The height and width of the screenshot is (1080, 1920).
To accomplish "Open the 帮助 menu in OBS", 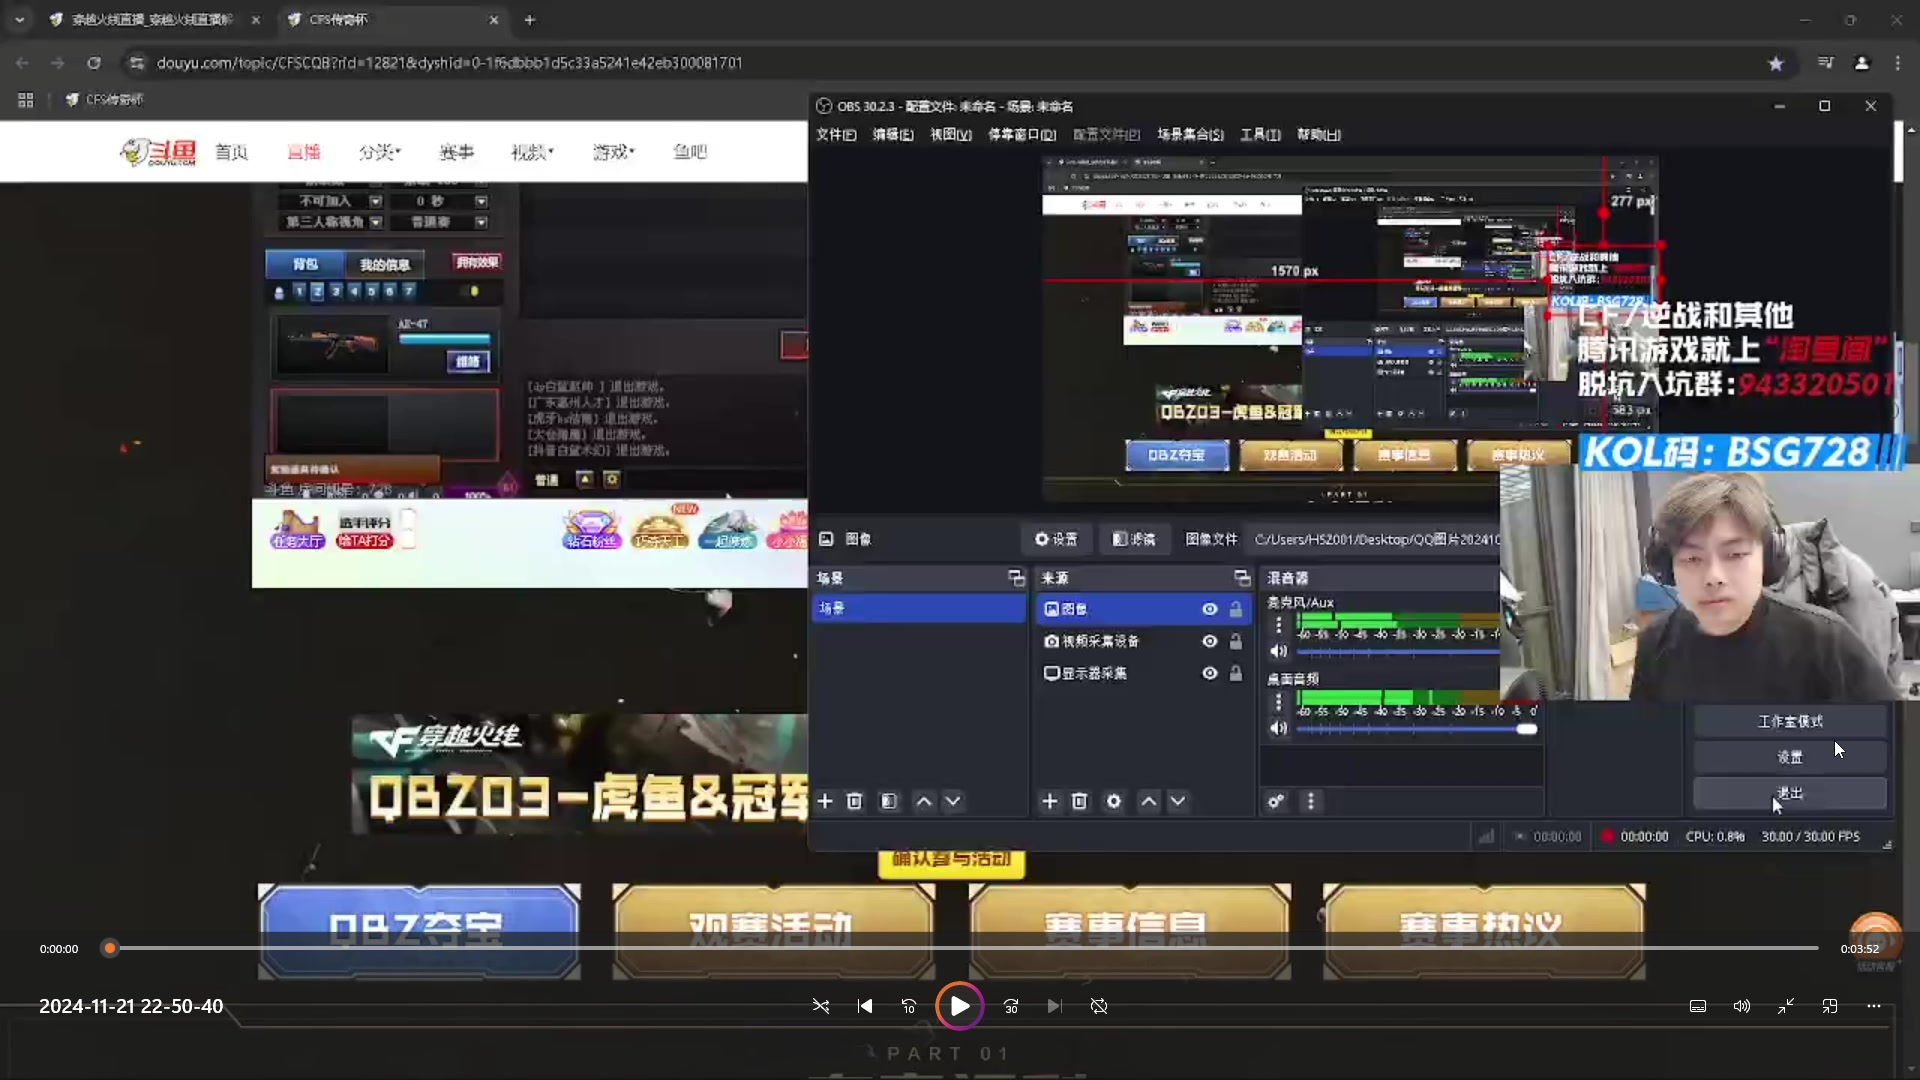I will click(1319, 134).
